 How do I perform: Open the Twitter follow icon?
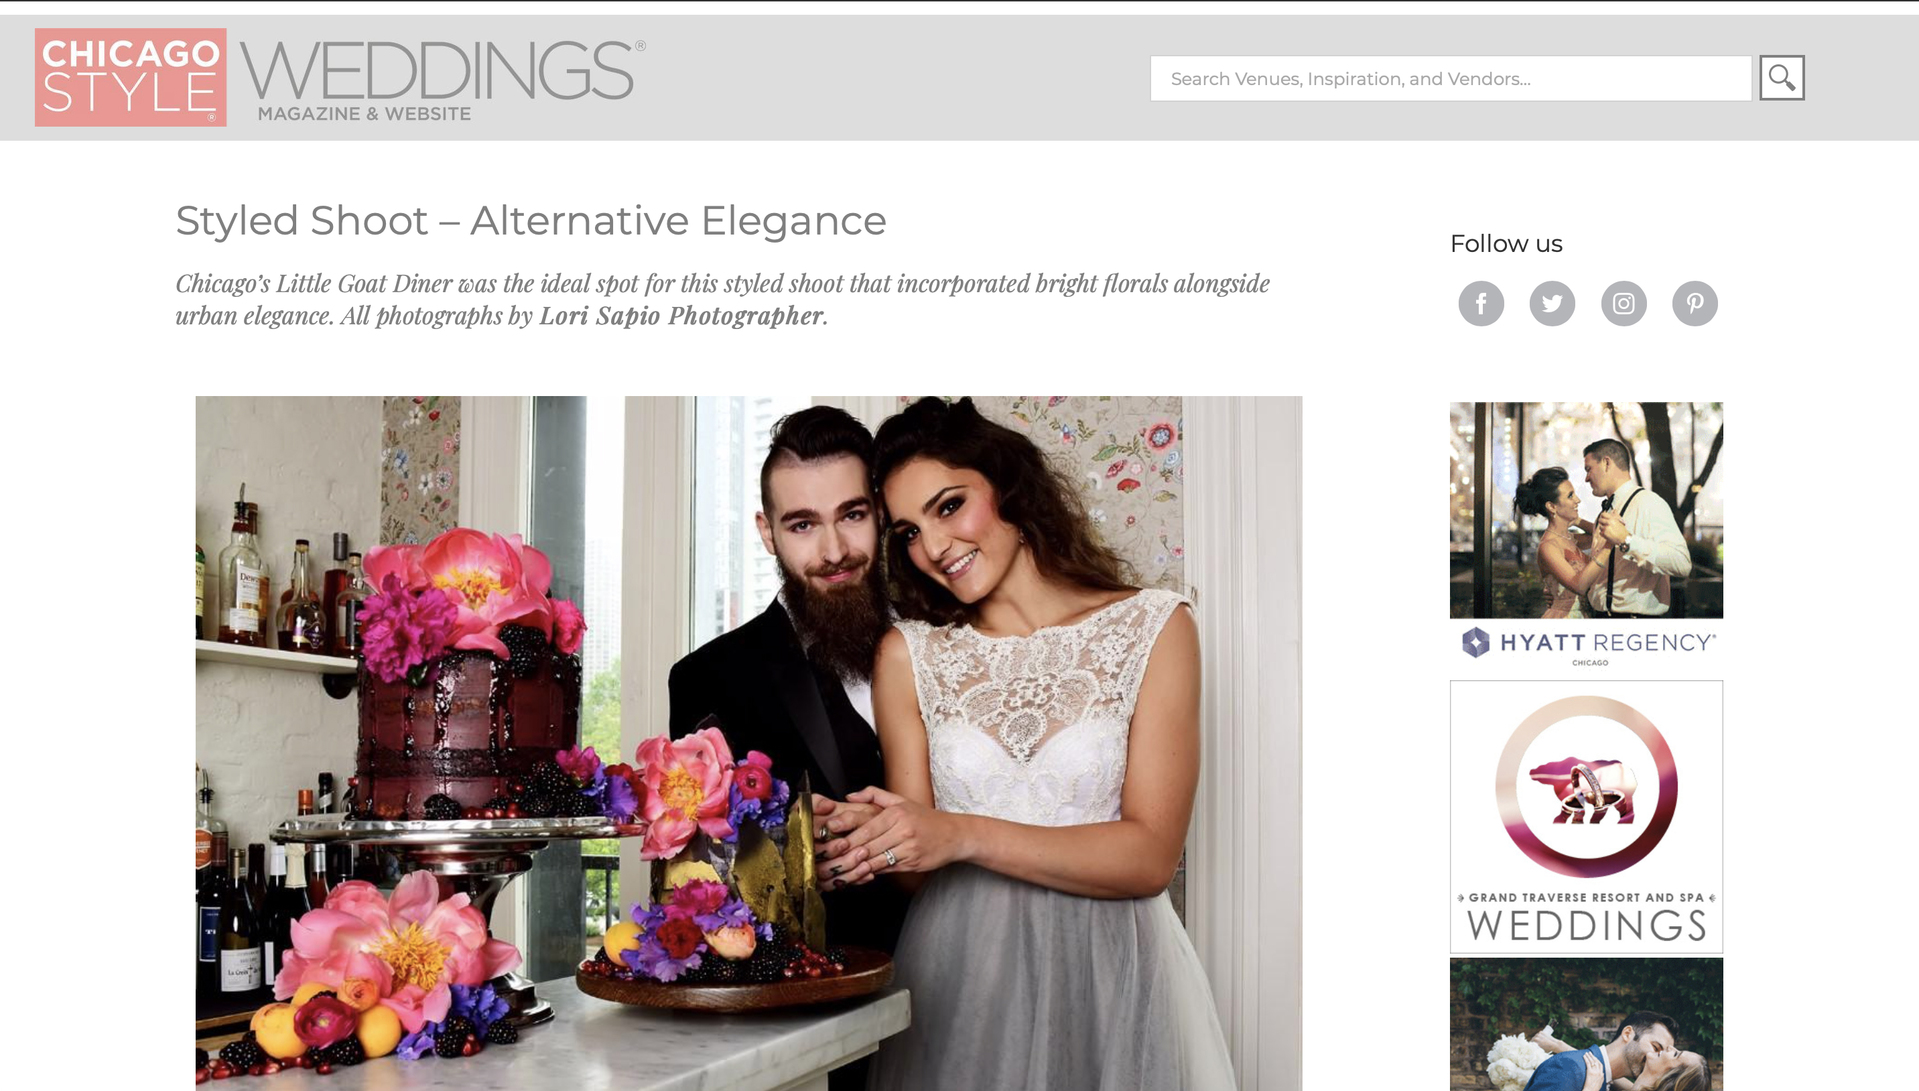[x=1552, y=304]
